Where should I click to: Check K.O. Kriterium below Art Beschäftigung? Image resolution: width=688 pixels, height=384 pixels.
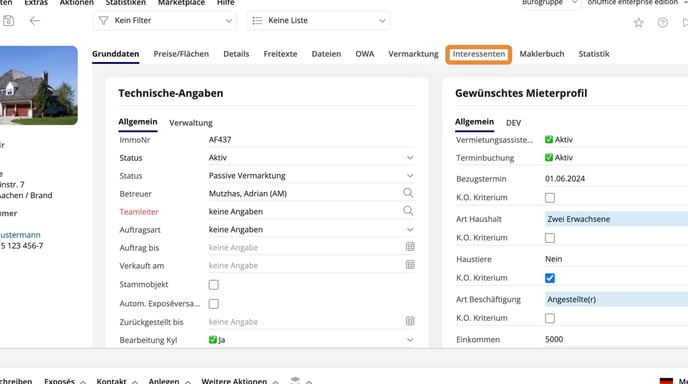550,318
